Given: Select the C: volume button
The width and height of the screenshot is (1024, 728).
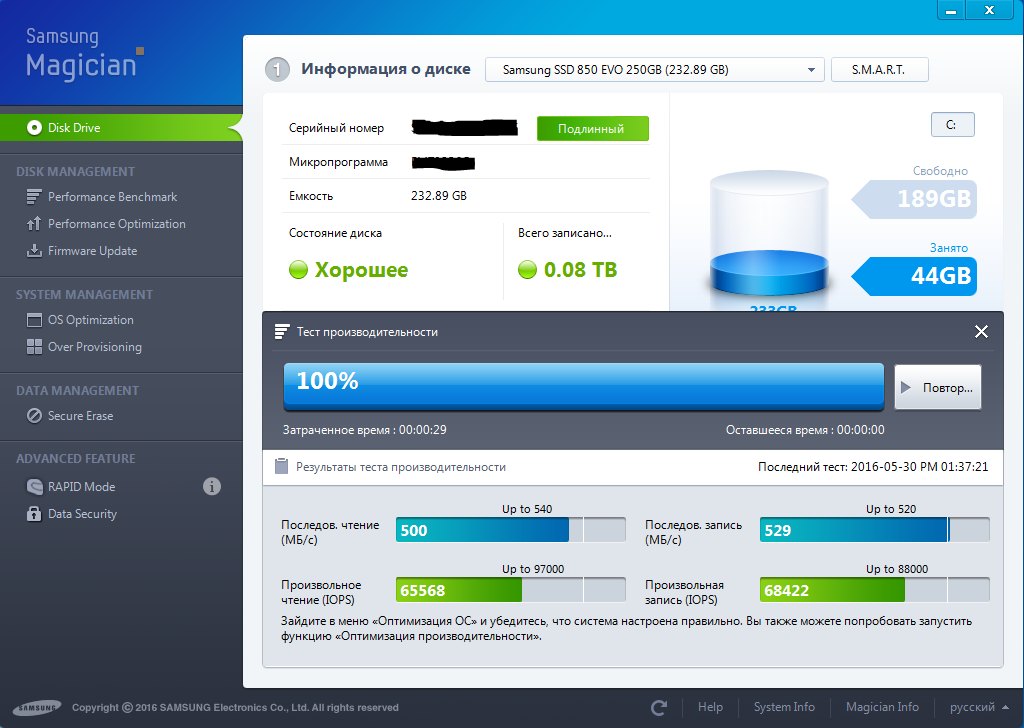Looking at the screenshot, I should (x=952, y=125).
